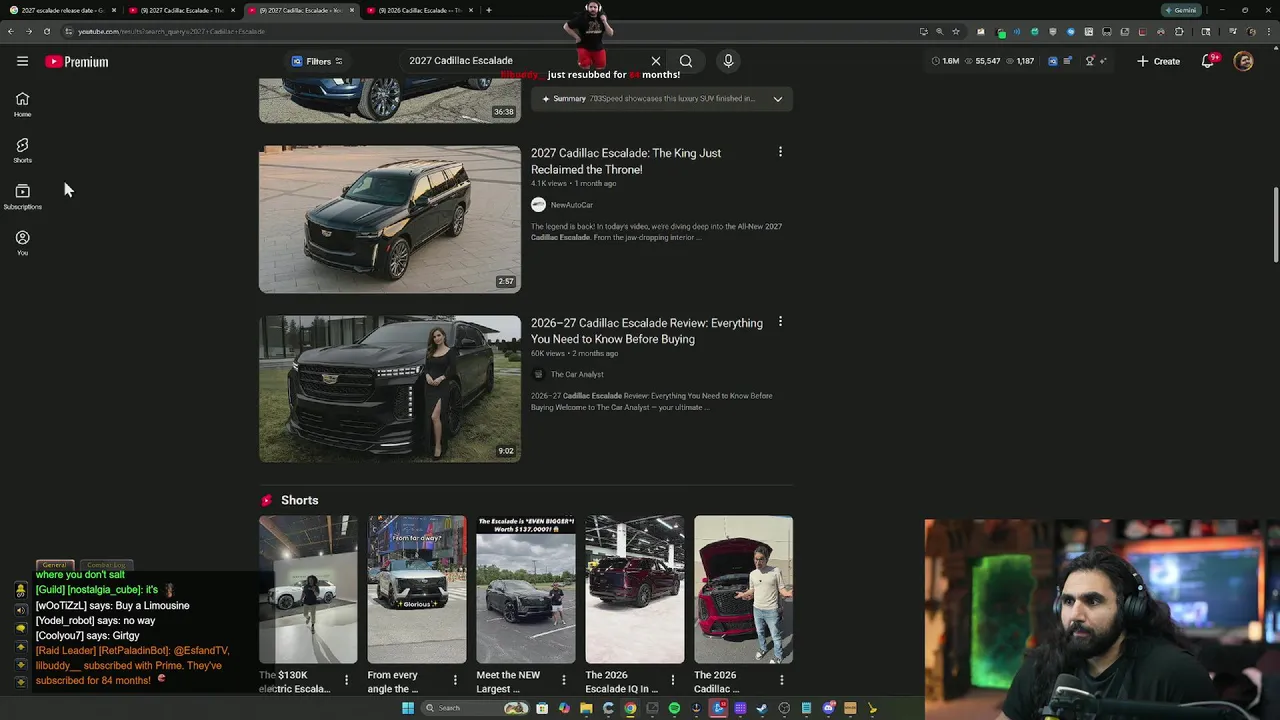Click the zoom magnifier in address bar
This screenshot has width=1280, height=720.
(x=939, y=31)
